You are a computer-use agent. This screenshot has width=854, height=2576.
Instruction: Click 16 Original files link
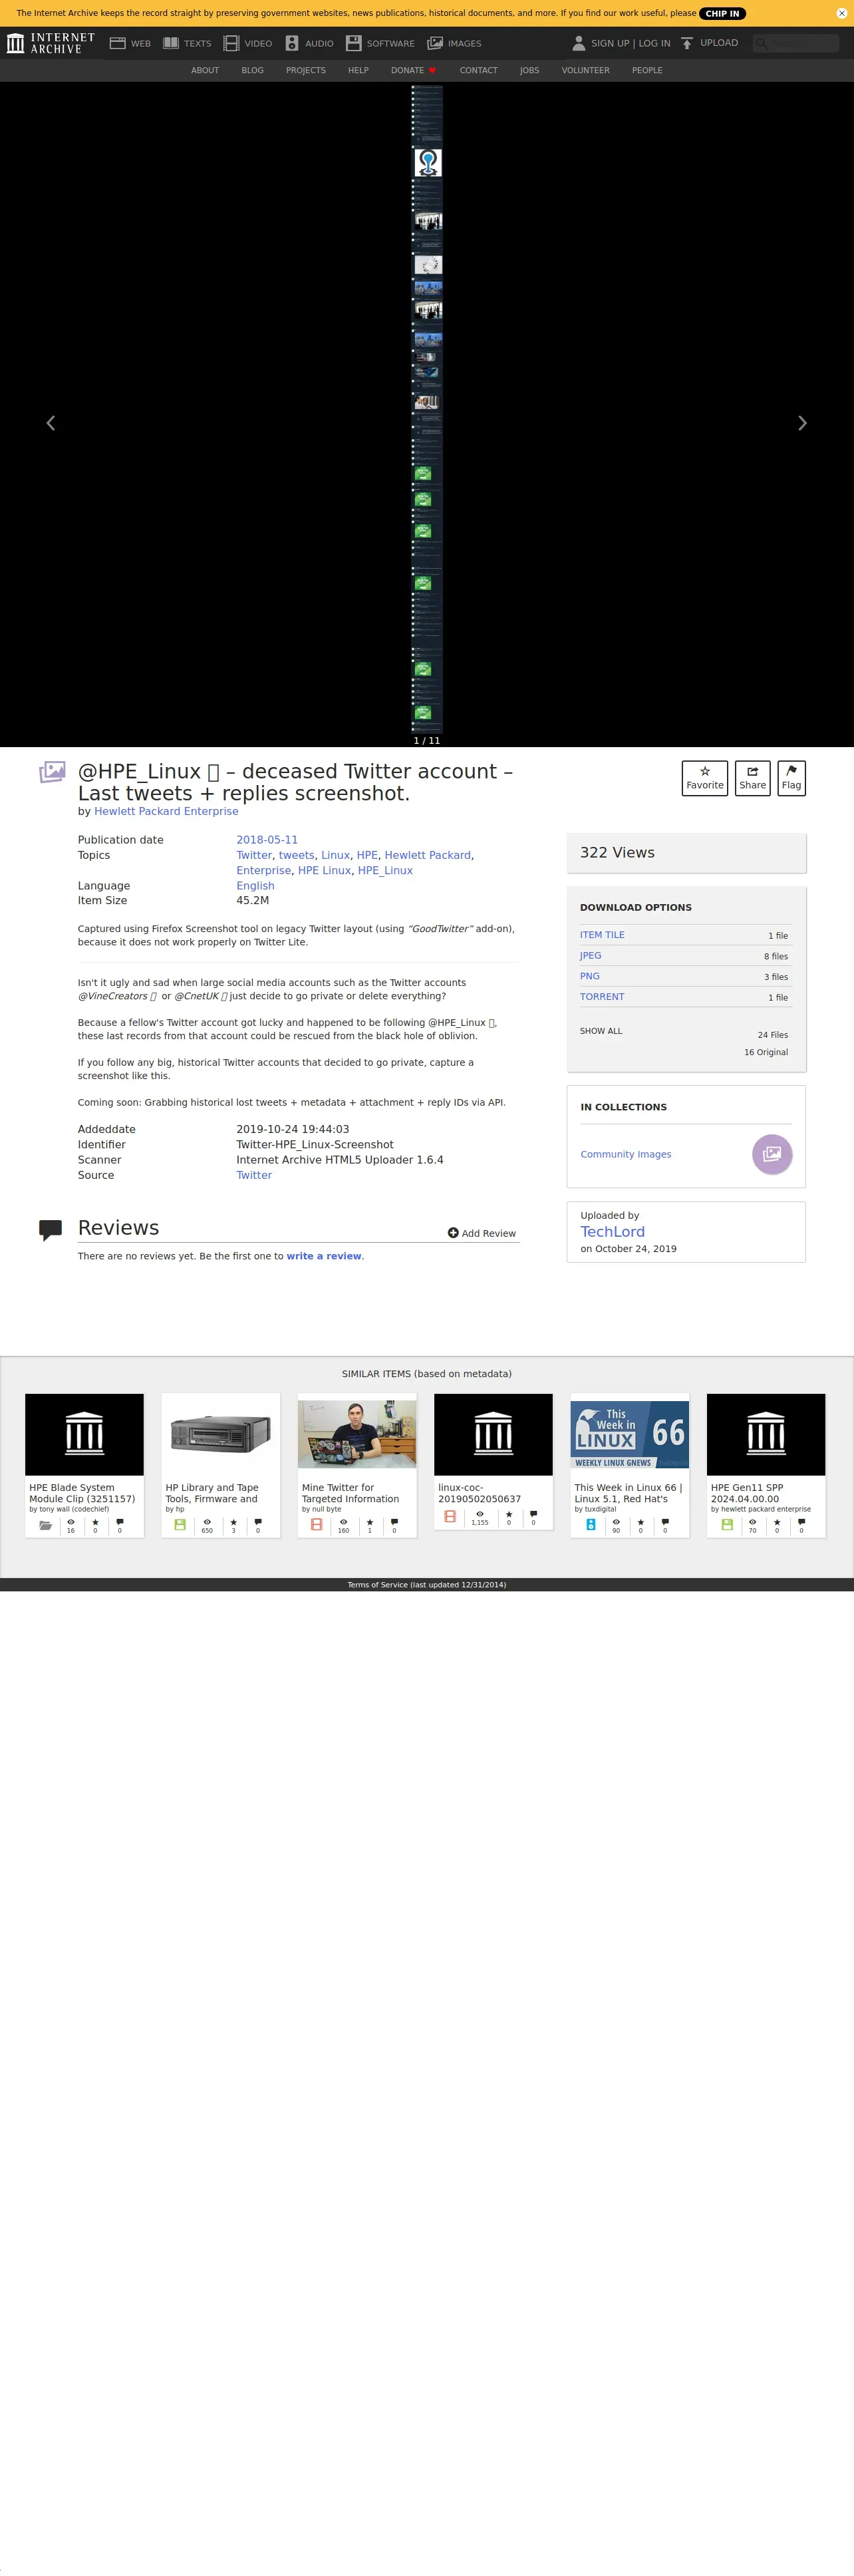766,1052
